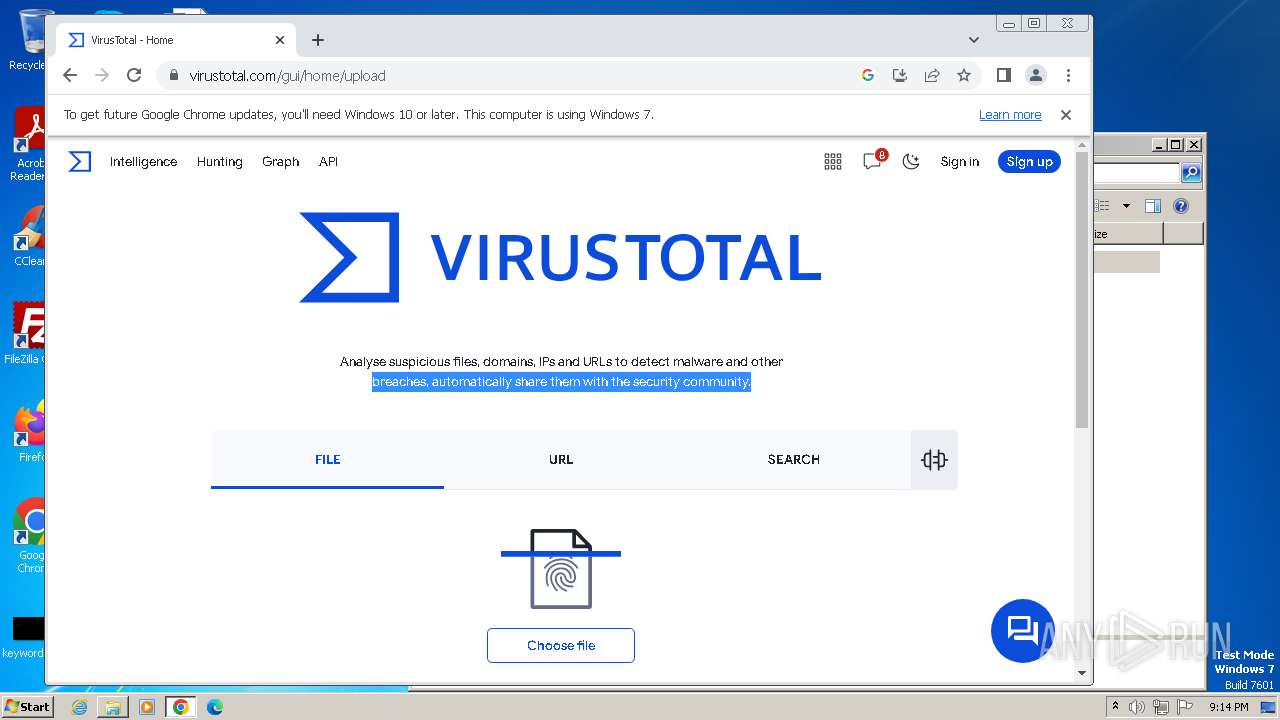Click the monitor/API icon beside SEARCH tab
The image size is (1280, 720).
point(934,459)
